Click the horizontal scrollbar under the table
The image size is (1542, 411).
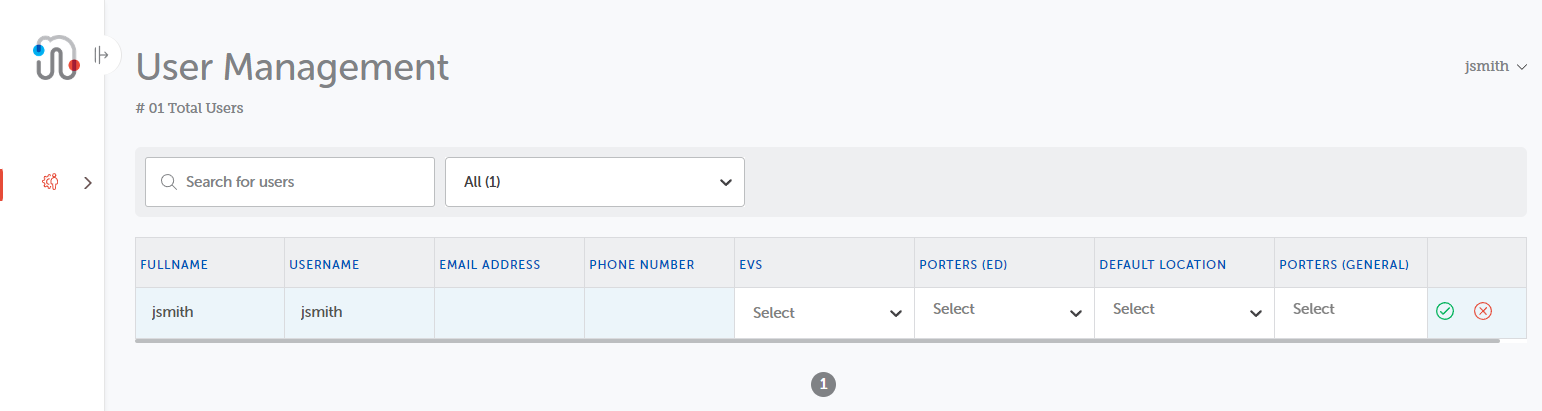point(817,341)
